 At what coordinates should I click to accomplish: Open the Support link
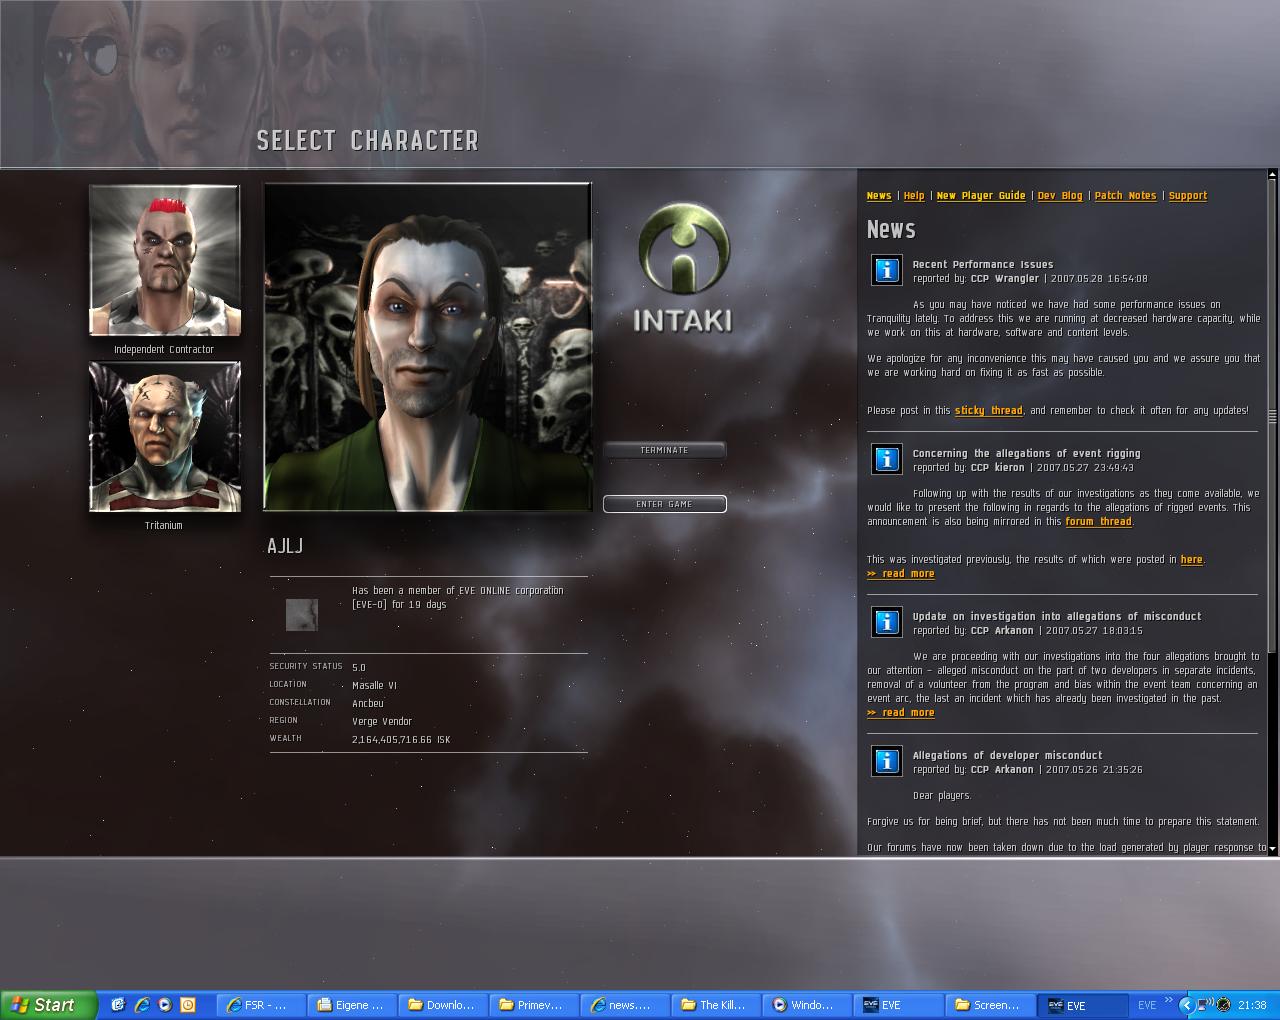tap(1188, 196)
